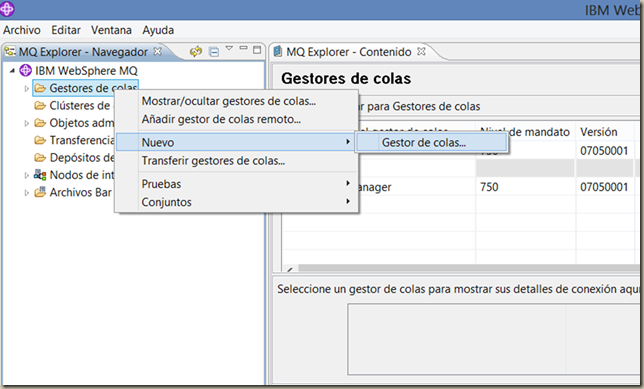Click the collapse all icon in Navegador toolbar

coord(214,52)
